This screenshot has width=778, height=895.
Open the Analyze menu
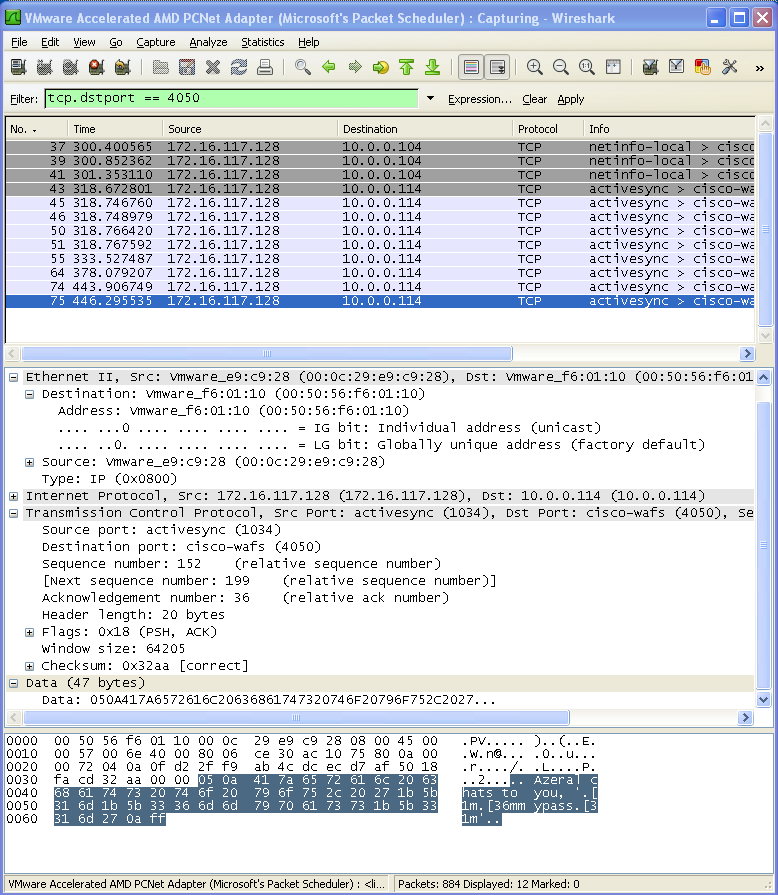click(208, 42)
